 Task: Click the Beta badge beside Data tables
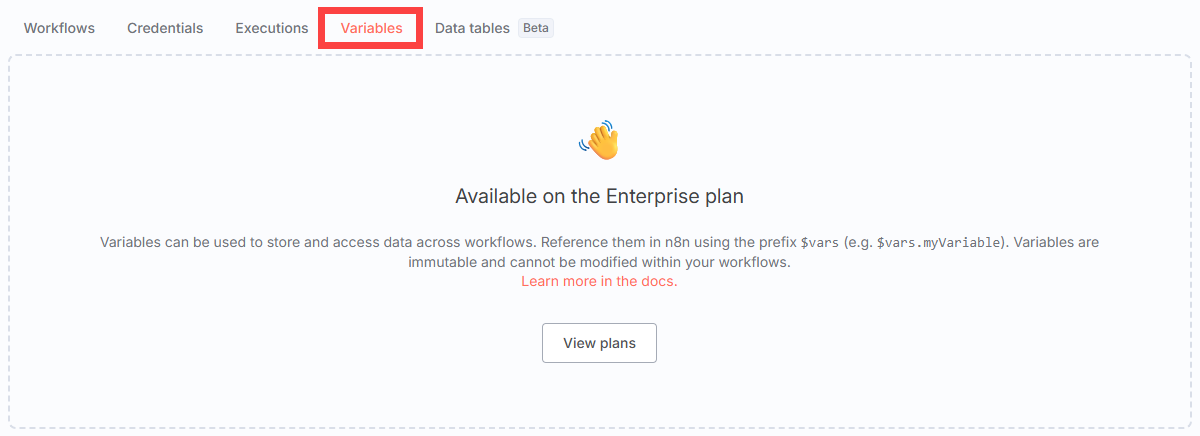click(x=536, y=28)
